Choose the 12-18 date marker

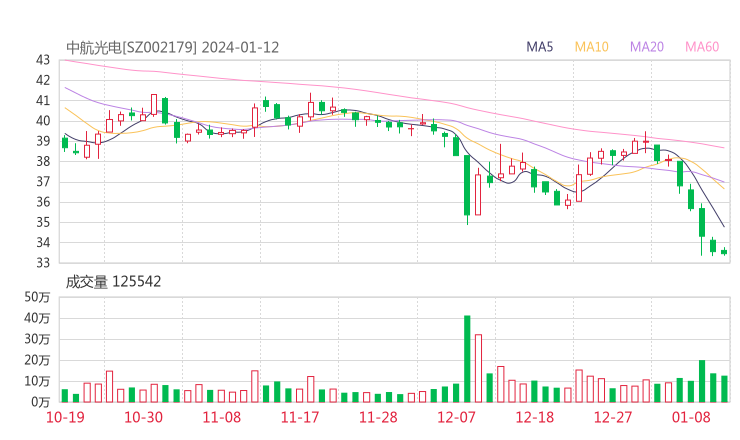[x=533, y=417]
